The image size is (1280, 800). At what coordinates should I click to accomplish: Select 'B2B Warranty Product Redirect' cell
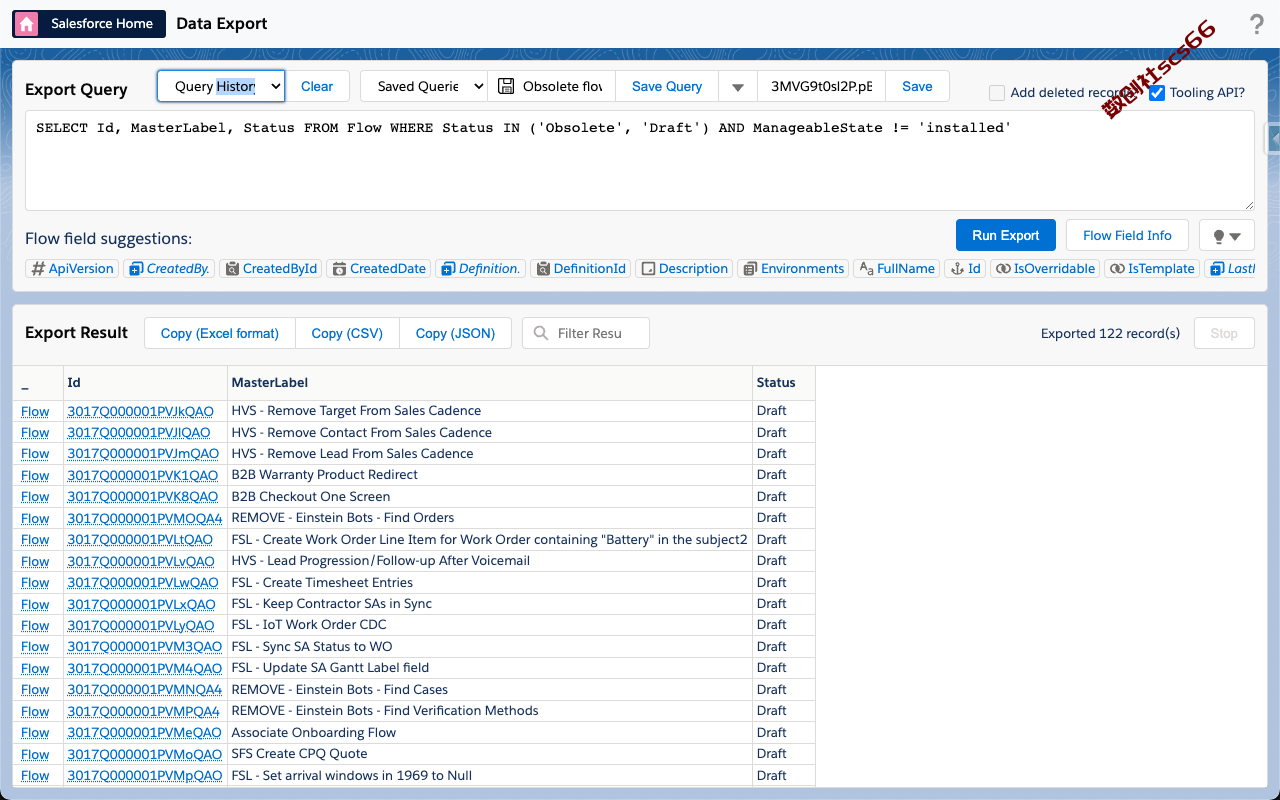point(490,475)
